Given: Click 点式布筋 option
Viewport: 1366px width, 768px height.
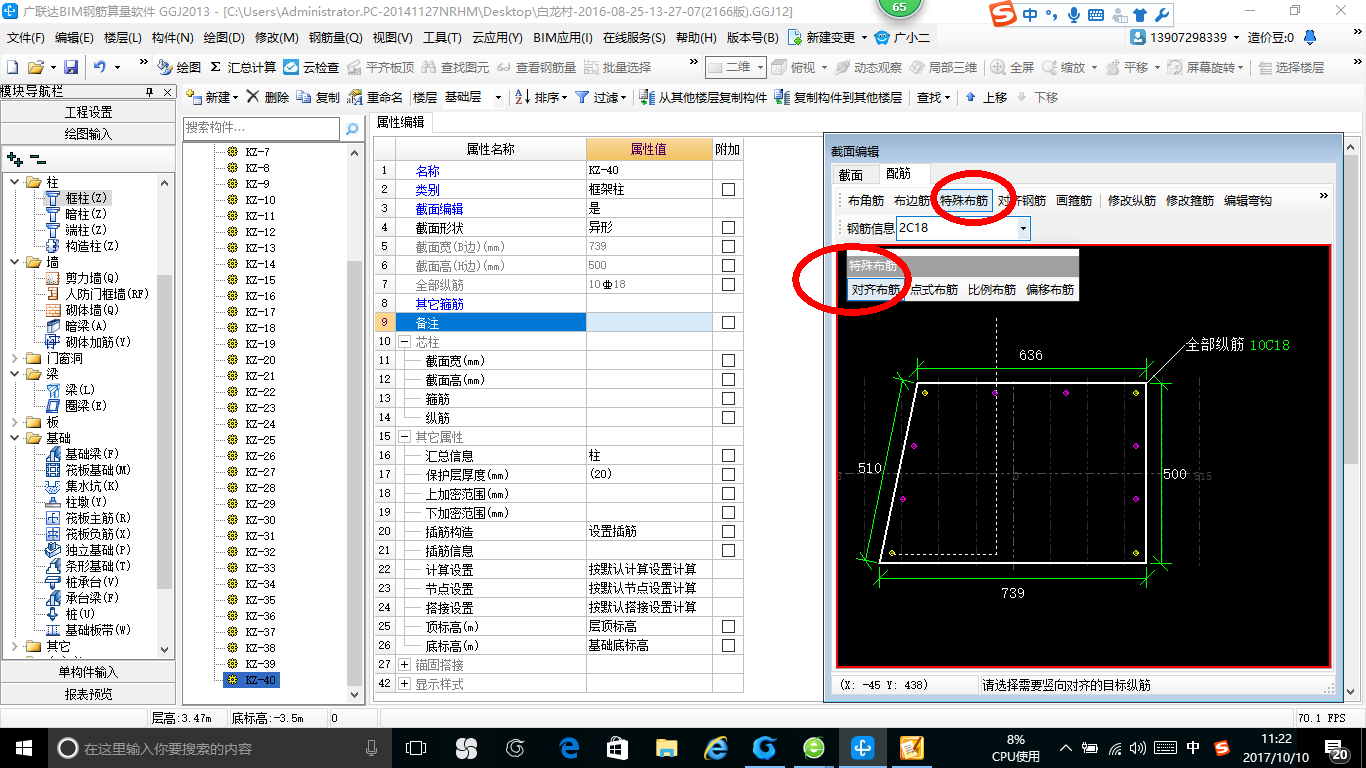Looking at the screenshot, I should [934, 290].
